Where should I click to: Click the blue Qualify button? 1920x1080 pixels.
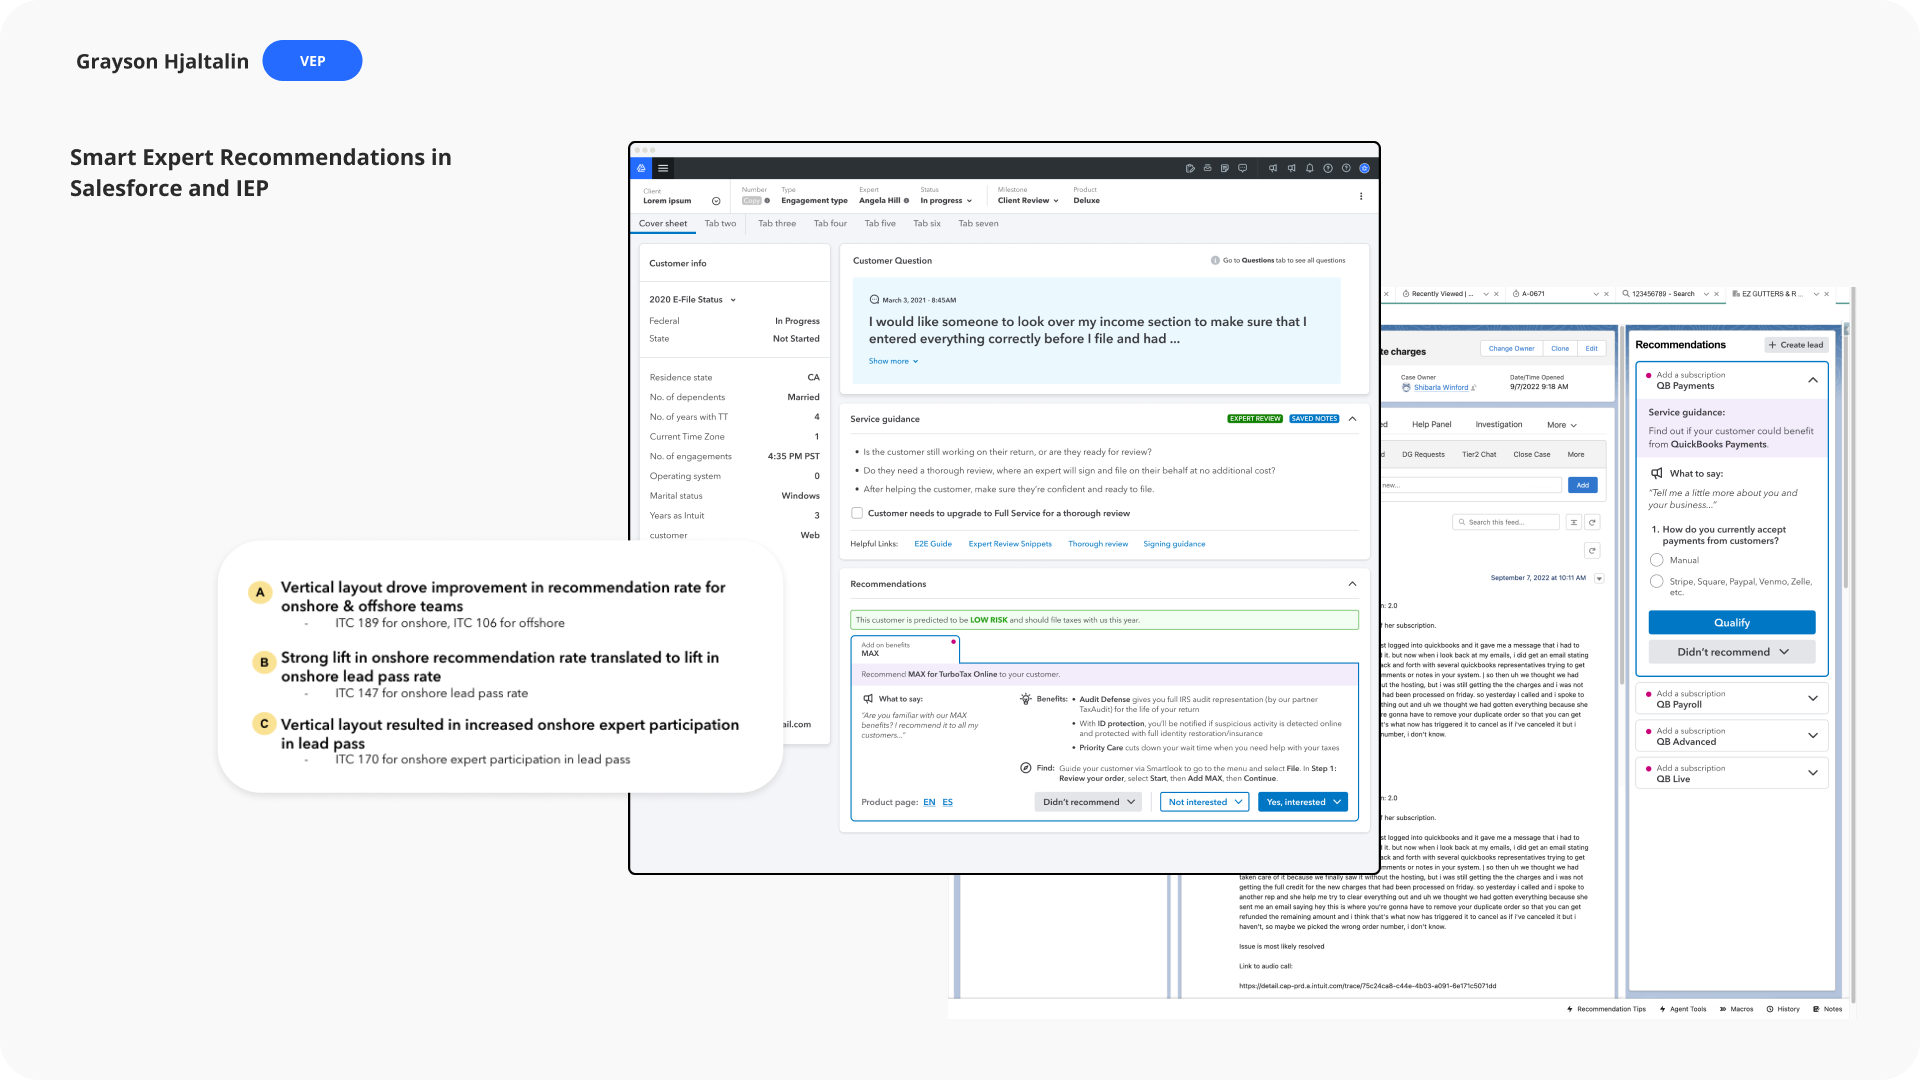[1731, 622]
